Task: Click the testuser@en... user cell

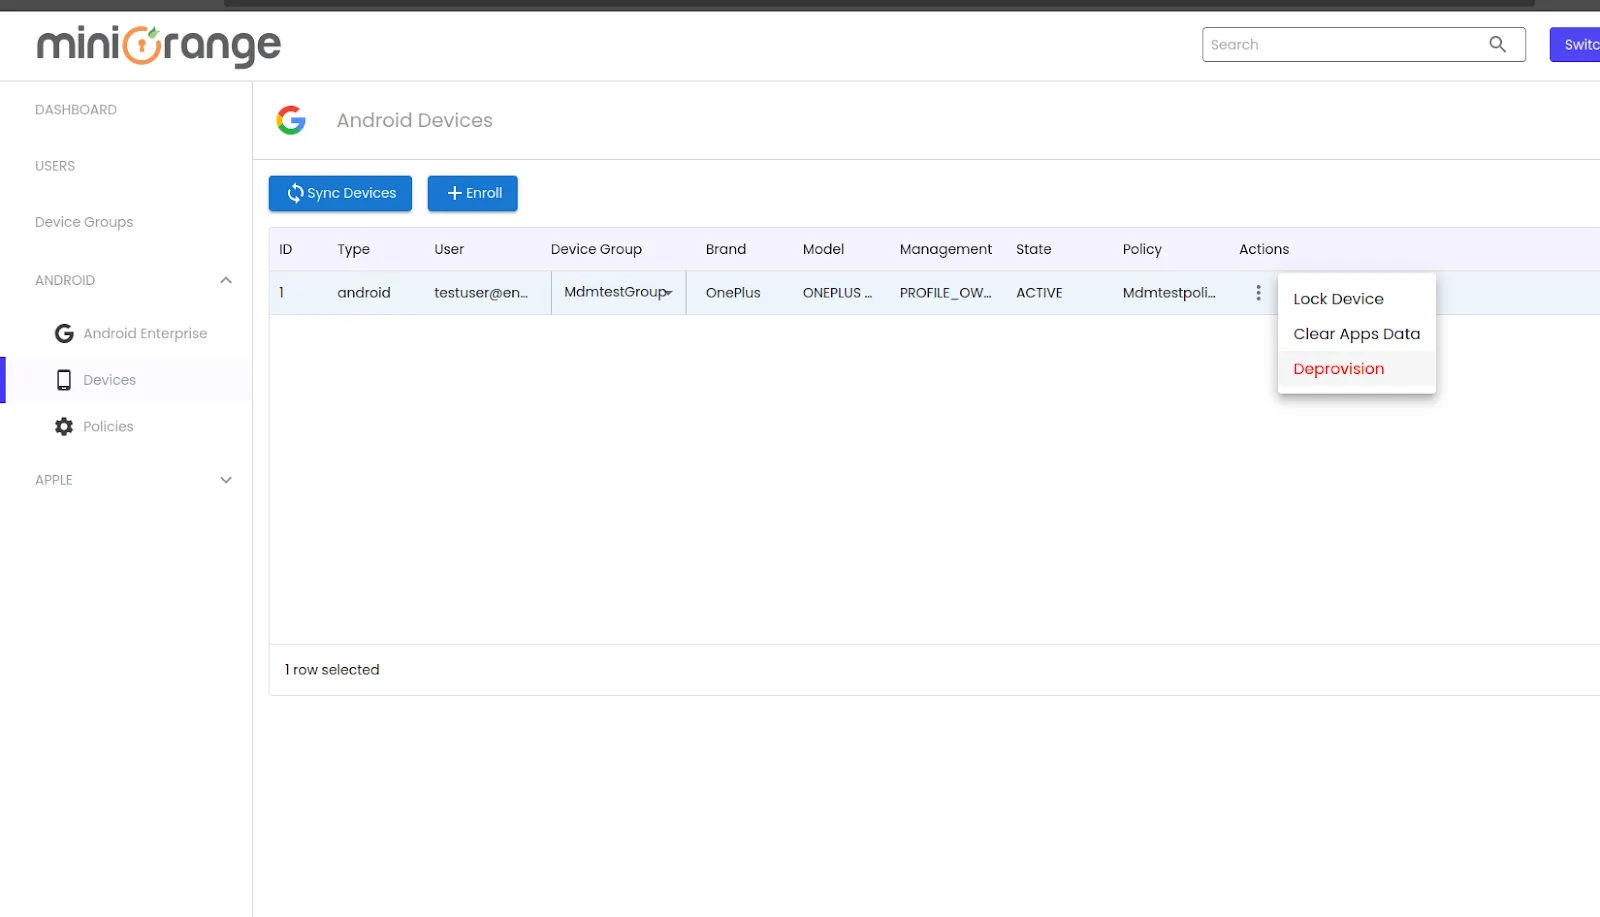Action: point(481,293)
